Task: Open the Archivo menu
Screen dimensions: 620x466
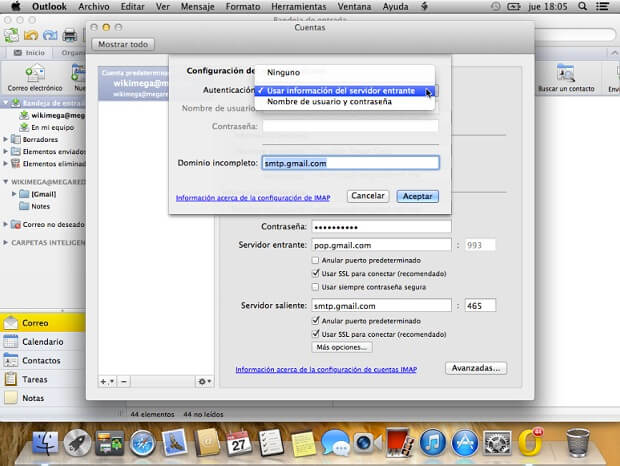Action: click(94, 7)
